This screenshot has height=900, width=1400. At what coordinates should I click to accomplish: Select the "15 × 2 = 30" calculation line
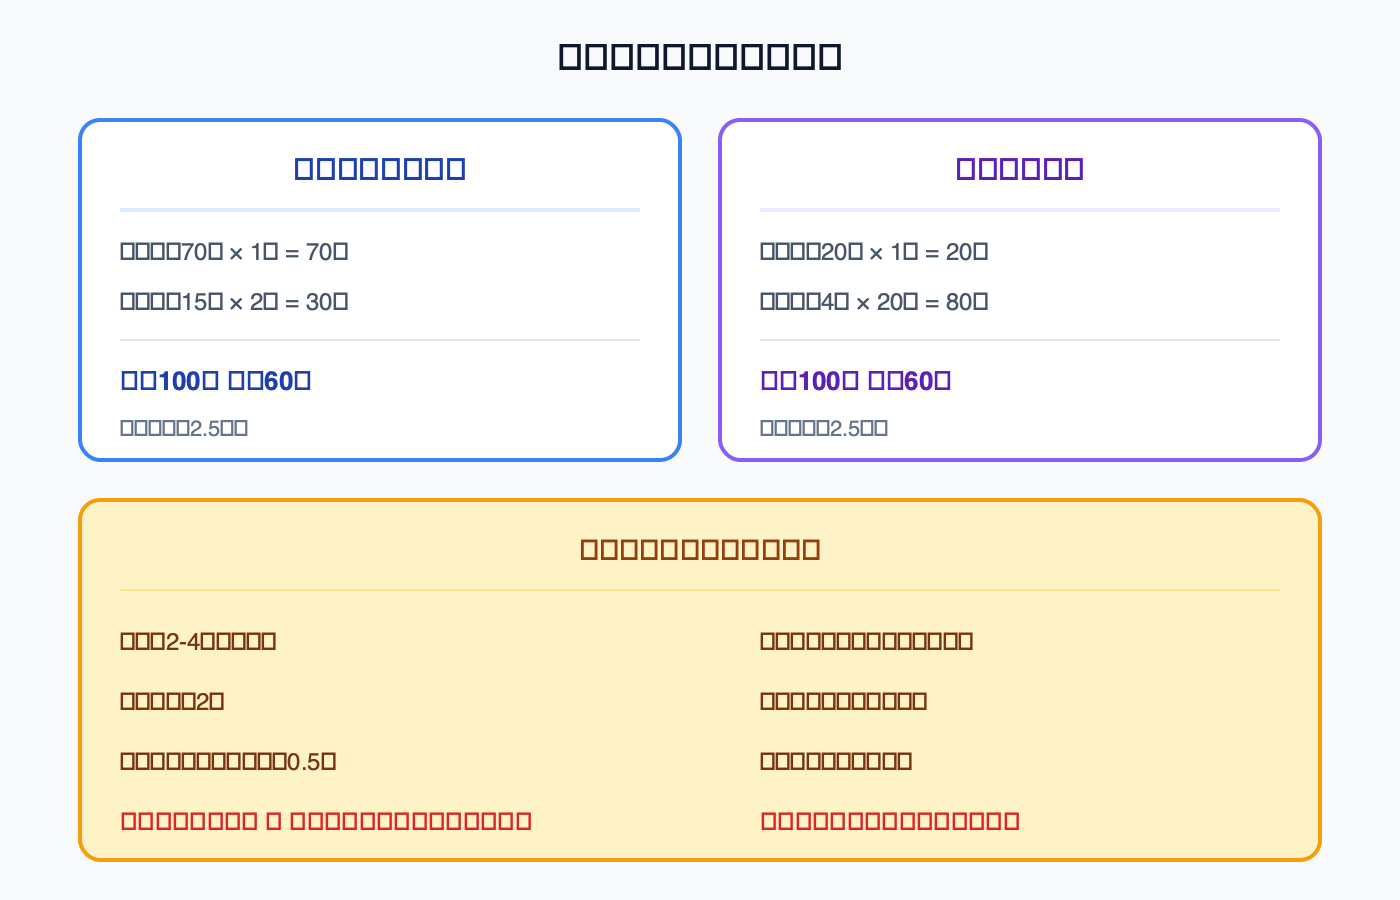point(234,302)
